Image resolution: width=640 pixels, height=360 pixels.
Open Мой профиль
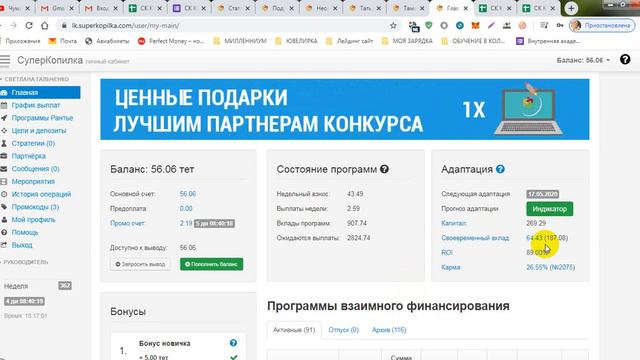(x=33, y=220)
